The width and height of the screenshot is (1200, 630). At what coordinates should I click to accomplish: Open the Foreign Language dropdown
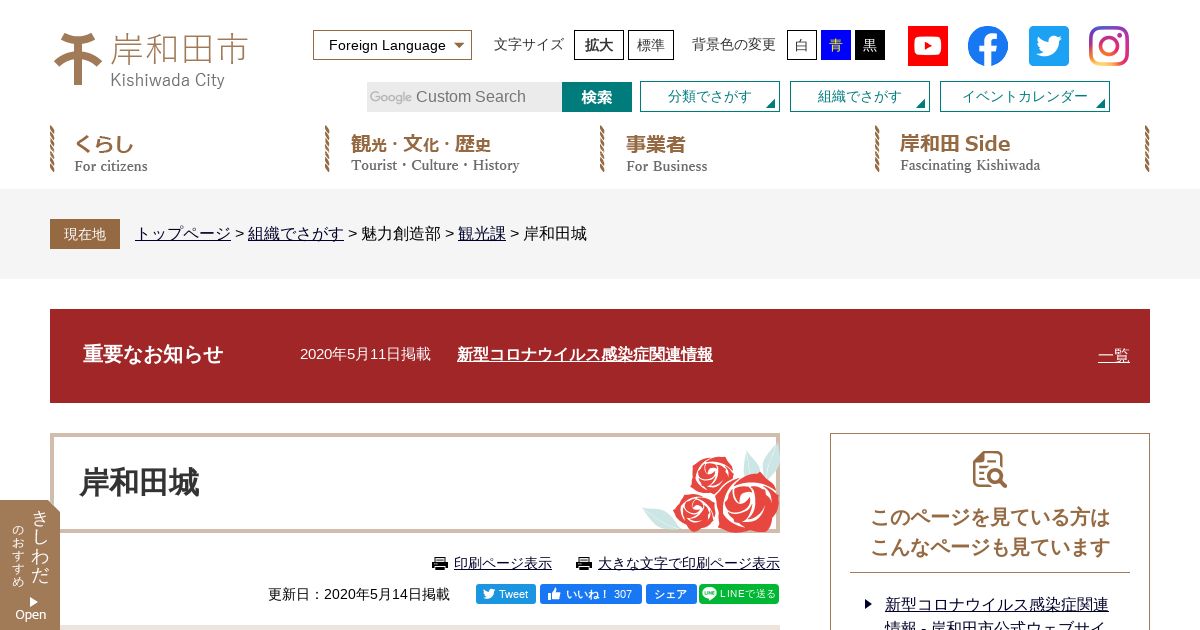(392, 45)
